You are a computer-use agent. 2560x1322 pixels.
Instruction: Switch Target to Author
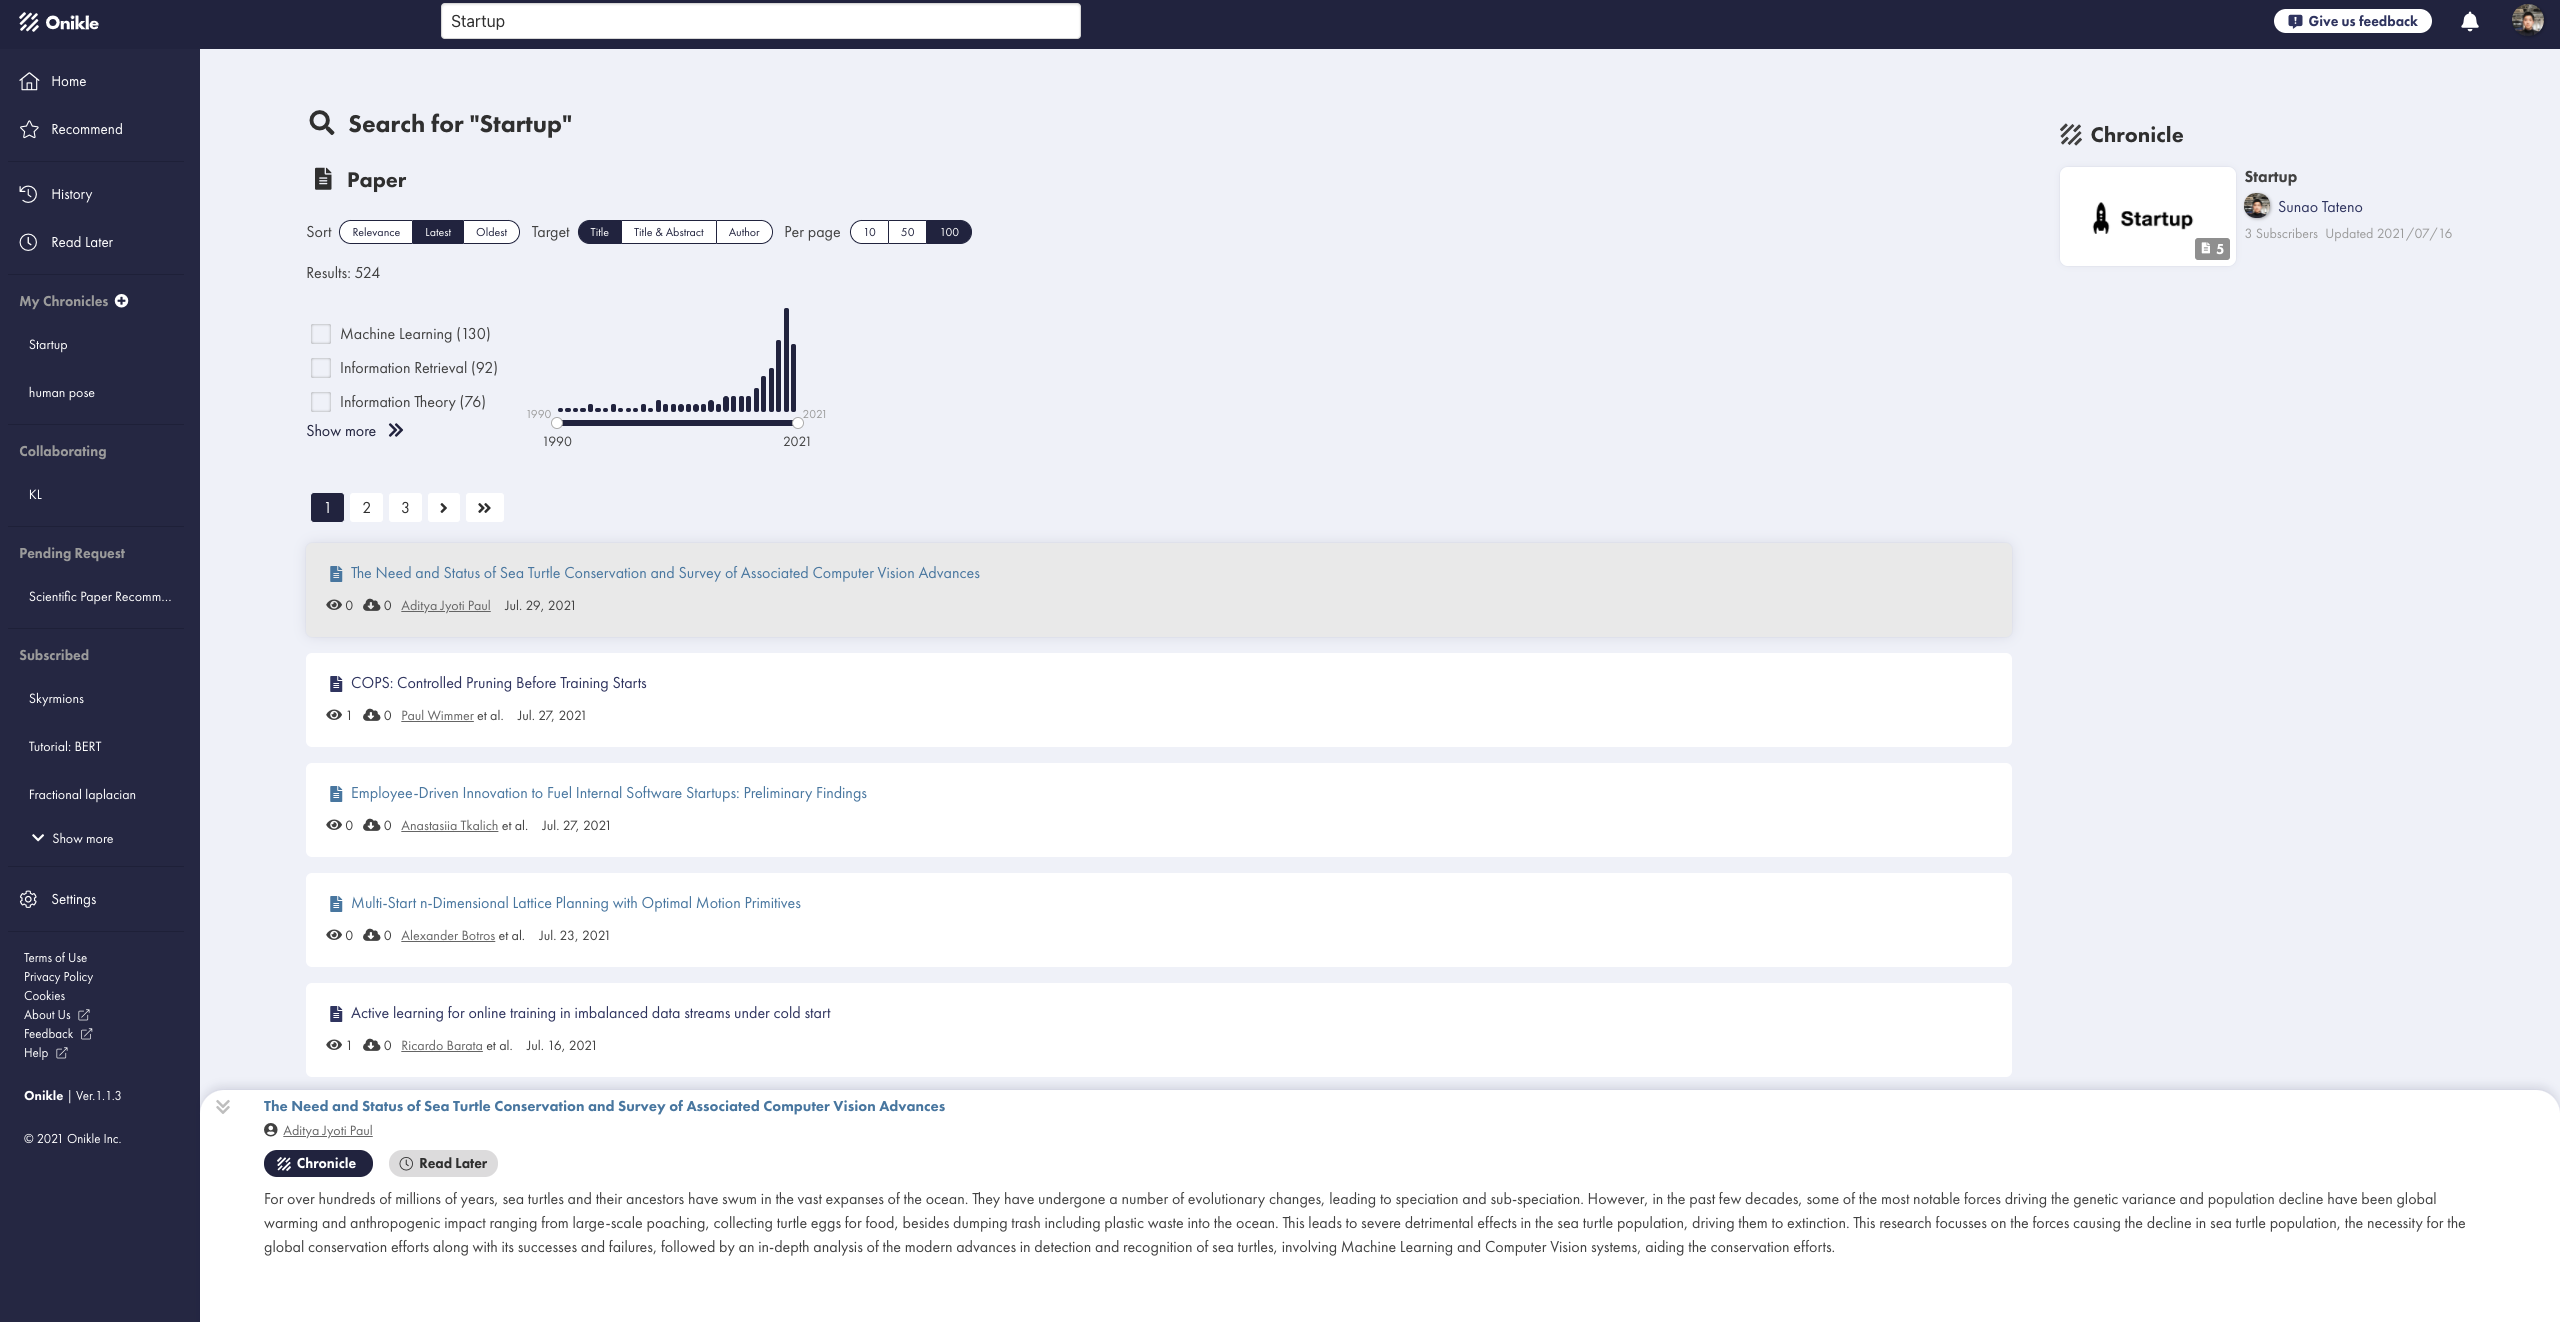pyautogui.click(x=744, y=231)
